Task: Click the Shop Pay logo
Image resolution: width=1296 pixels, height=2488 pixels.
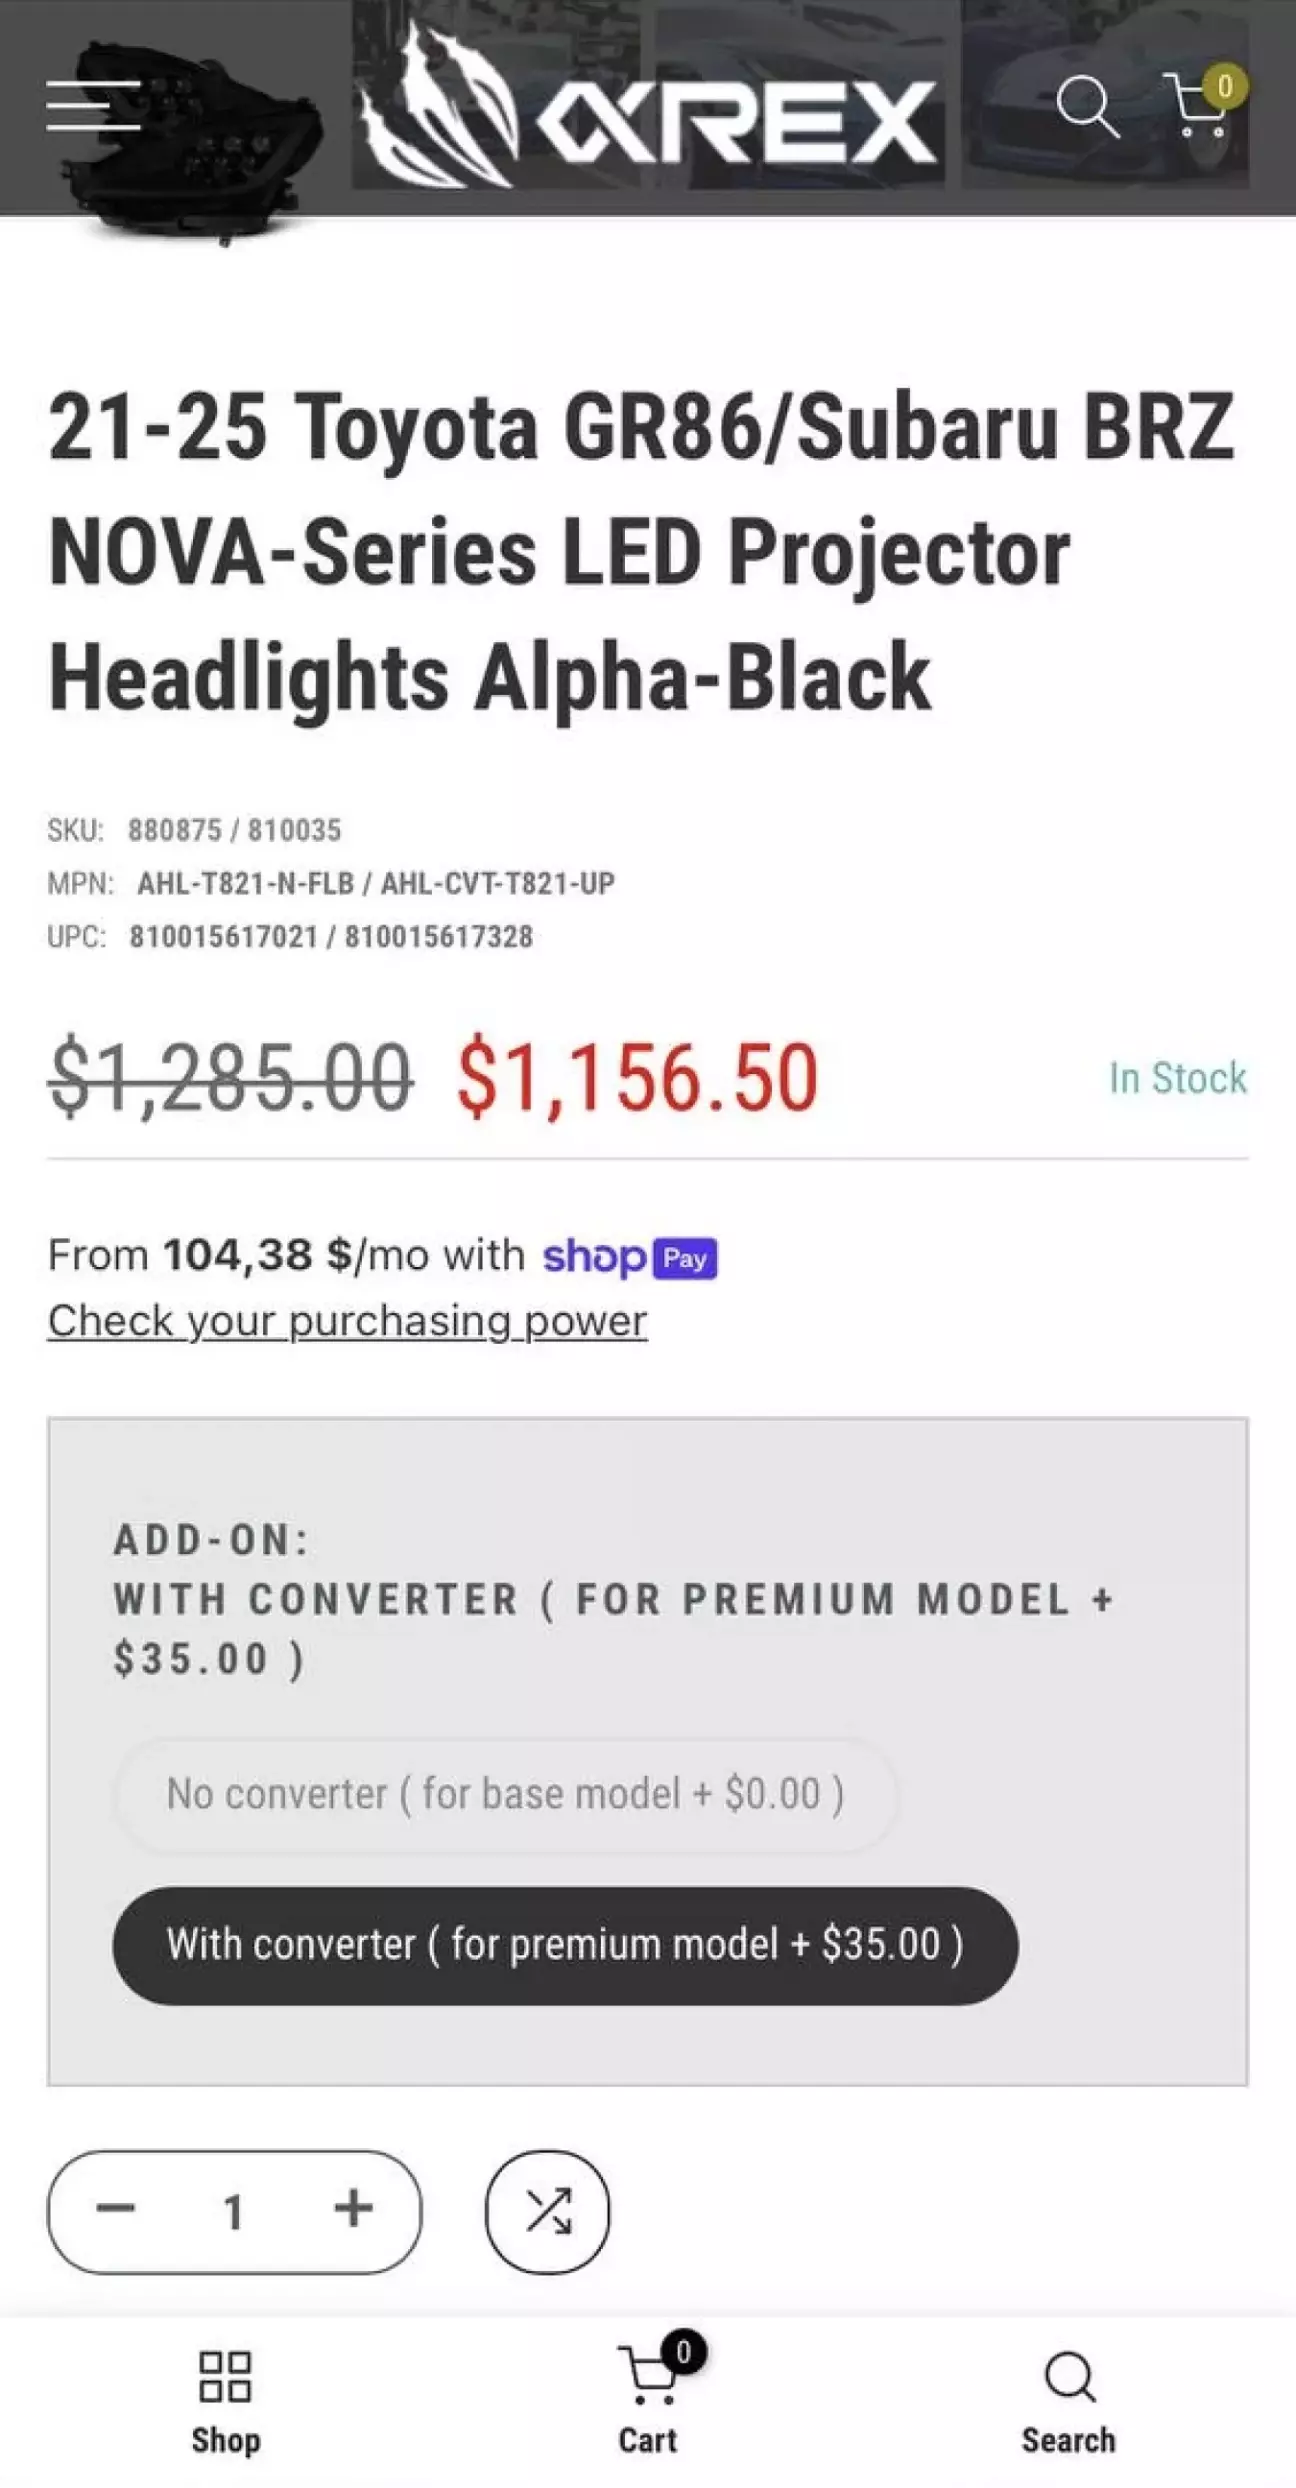Action: click(x=630, y=1257)
